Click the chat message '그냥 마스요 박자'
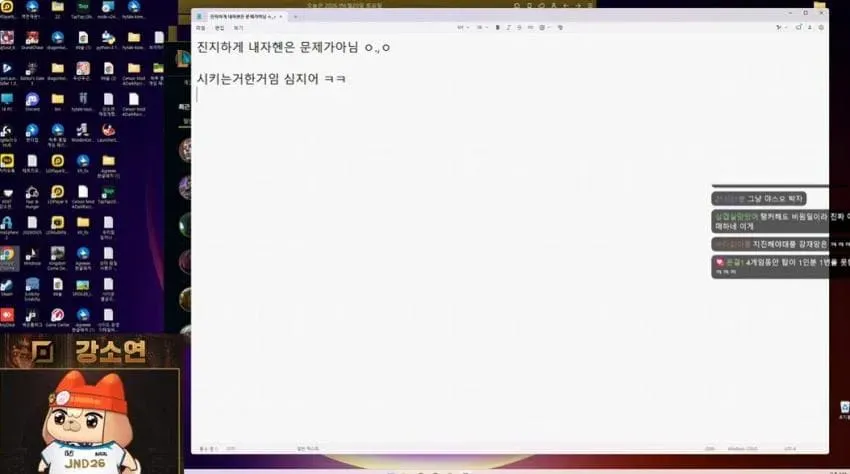Viewport: 850px width, 474px height. click(x=759, y=199)
